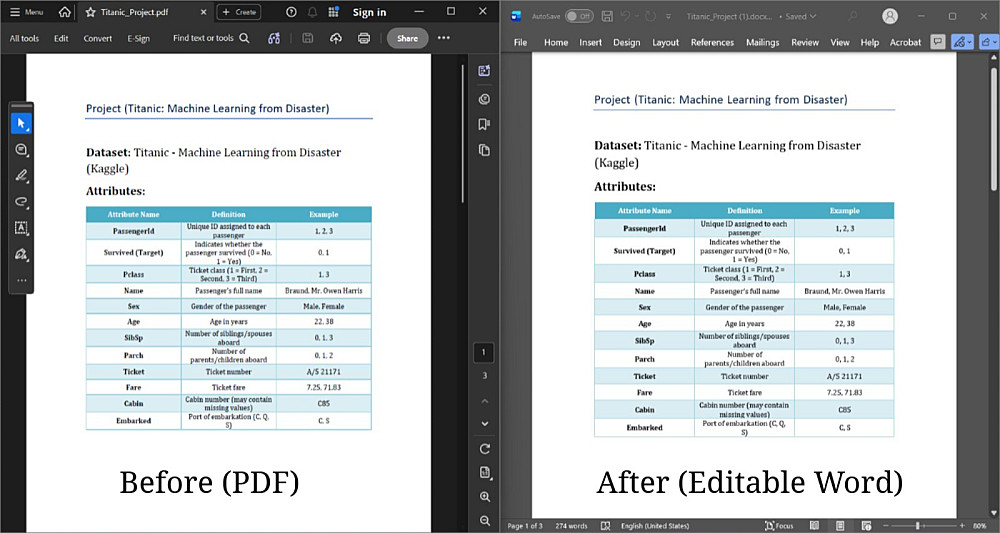The height and width of the screenshot is (533, 1000).
Task: Go to next page down chevron
Action: coord(485,423)
